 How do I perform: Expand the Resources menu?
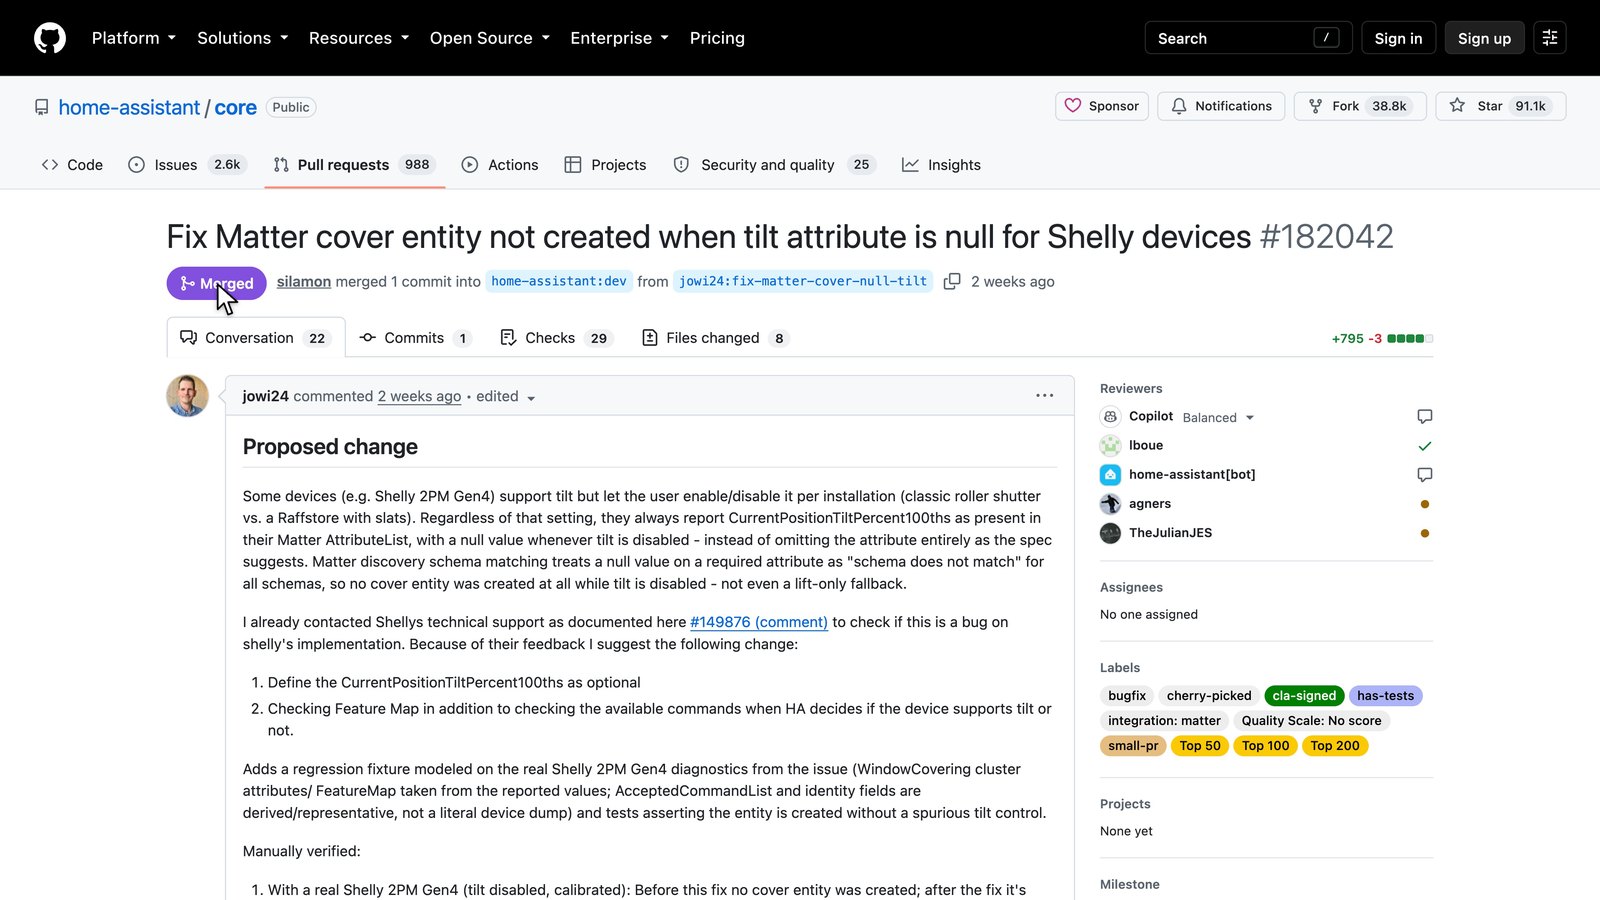359,38
